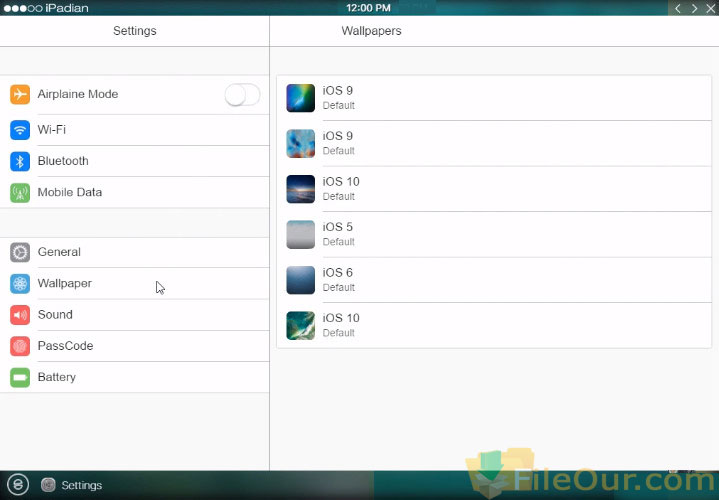The width and height of the screenshot is (719, 500).
Task: Click the iPadian carrier signal dots
Action: [x=23, y=8]
